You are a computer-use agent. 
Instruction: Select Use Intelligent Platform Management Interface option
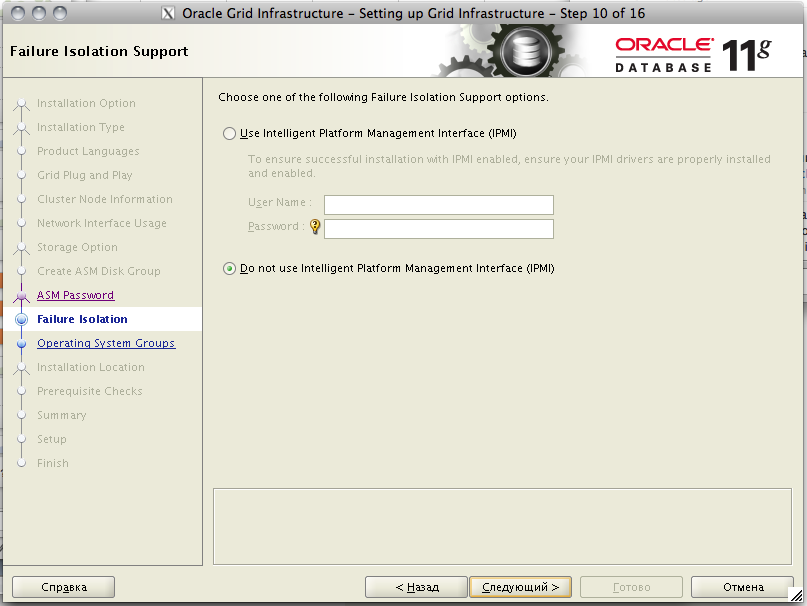(230, 133)
